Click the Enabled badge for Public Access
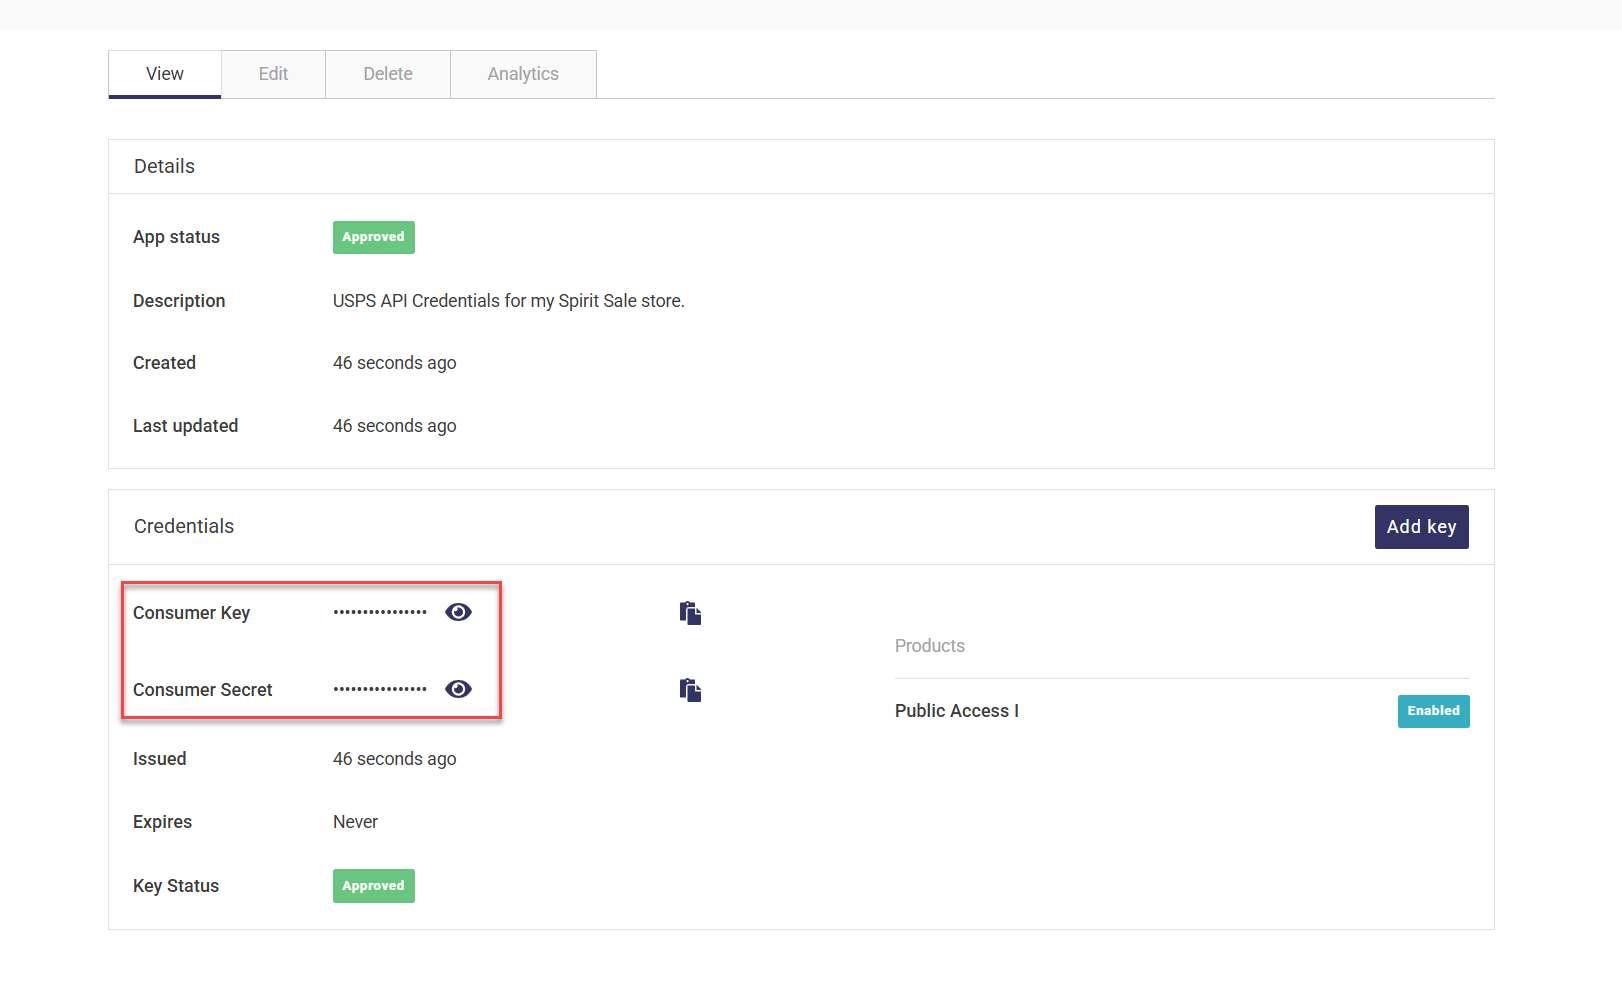Viewport: 1622px width, 990px height. pyautogui.click(x=1433, y=711)
